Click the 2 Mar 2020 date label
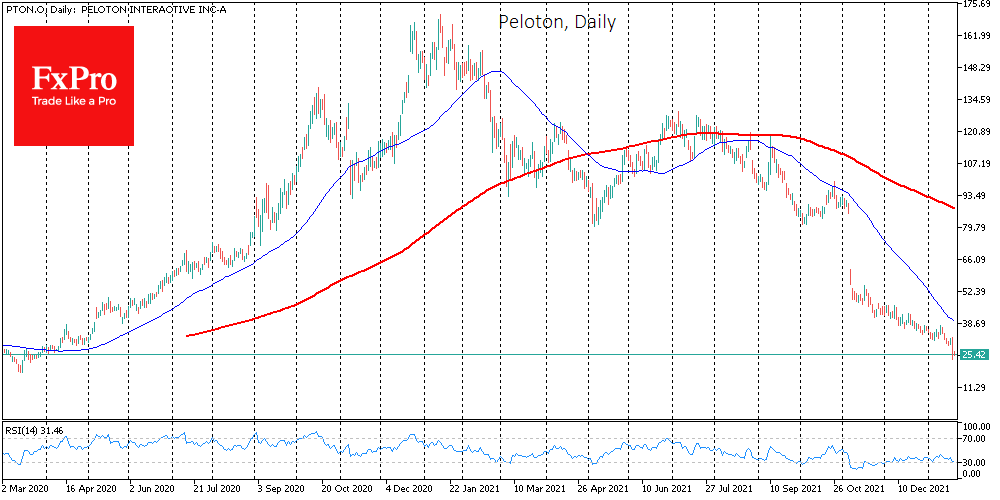 click(24, 491)
